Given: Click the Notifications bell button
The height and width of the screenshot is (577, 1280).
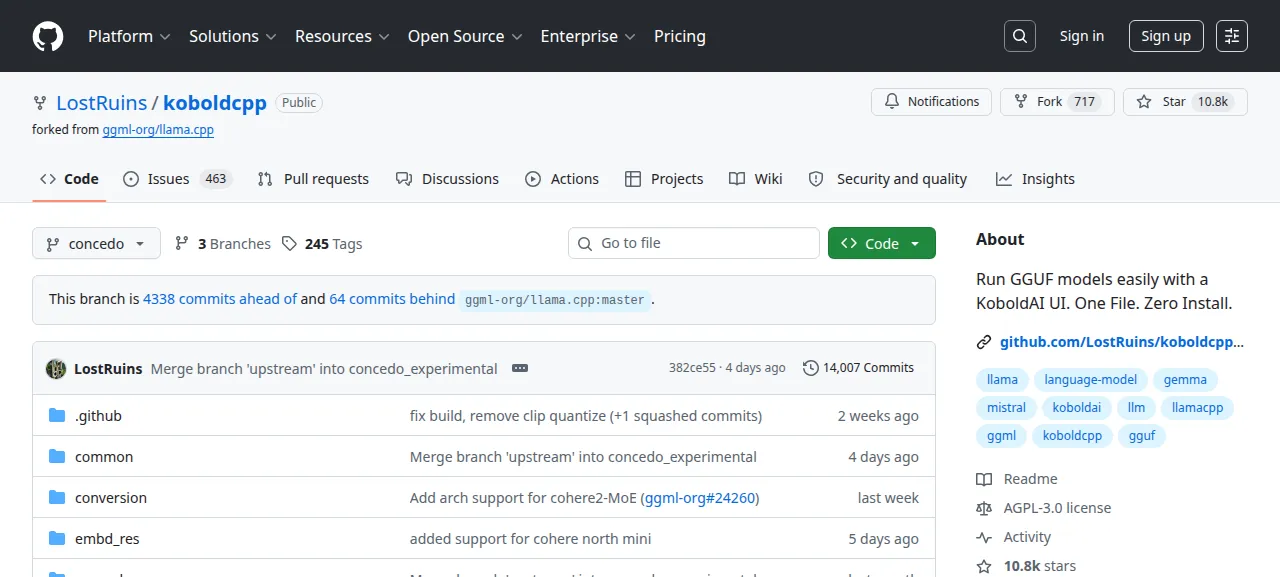Looking at the screenshot, I should tap(932, 102).
